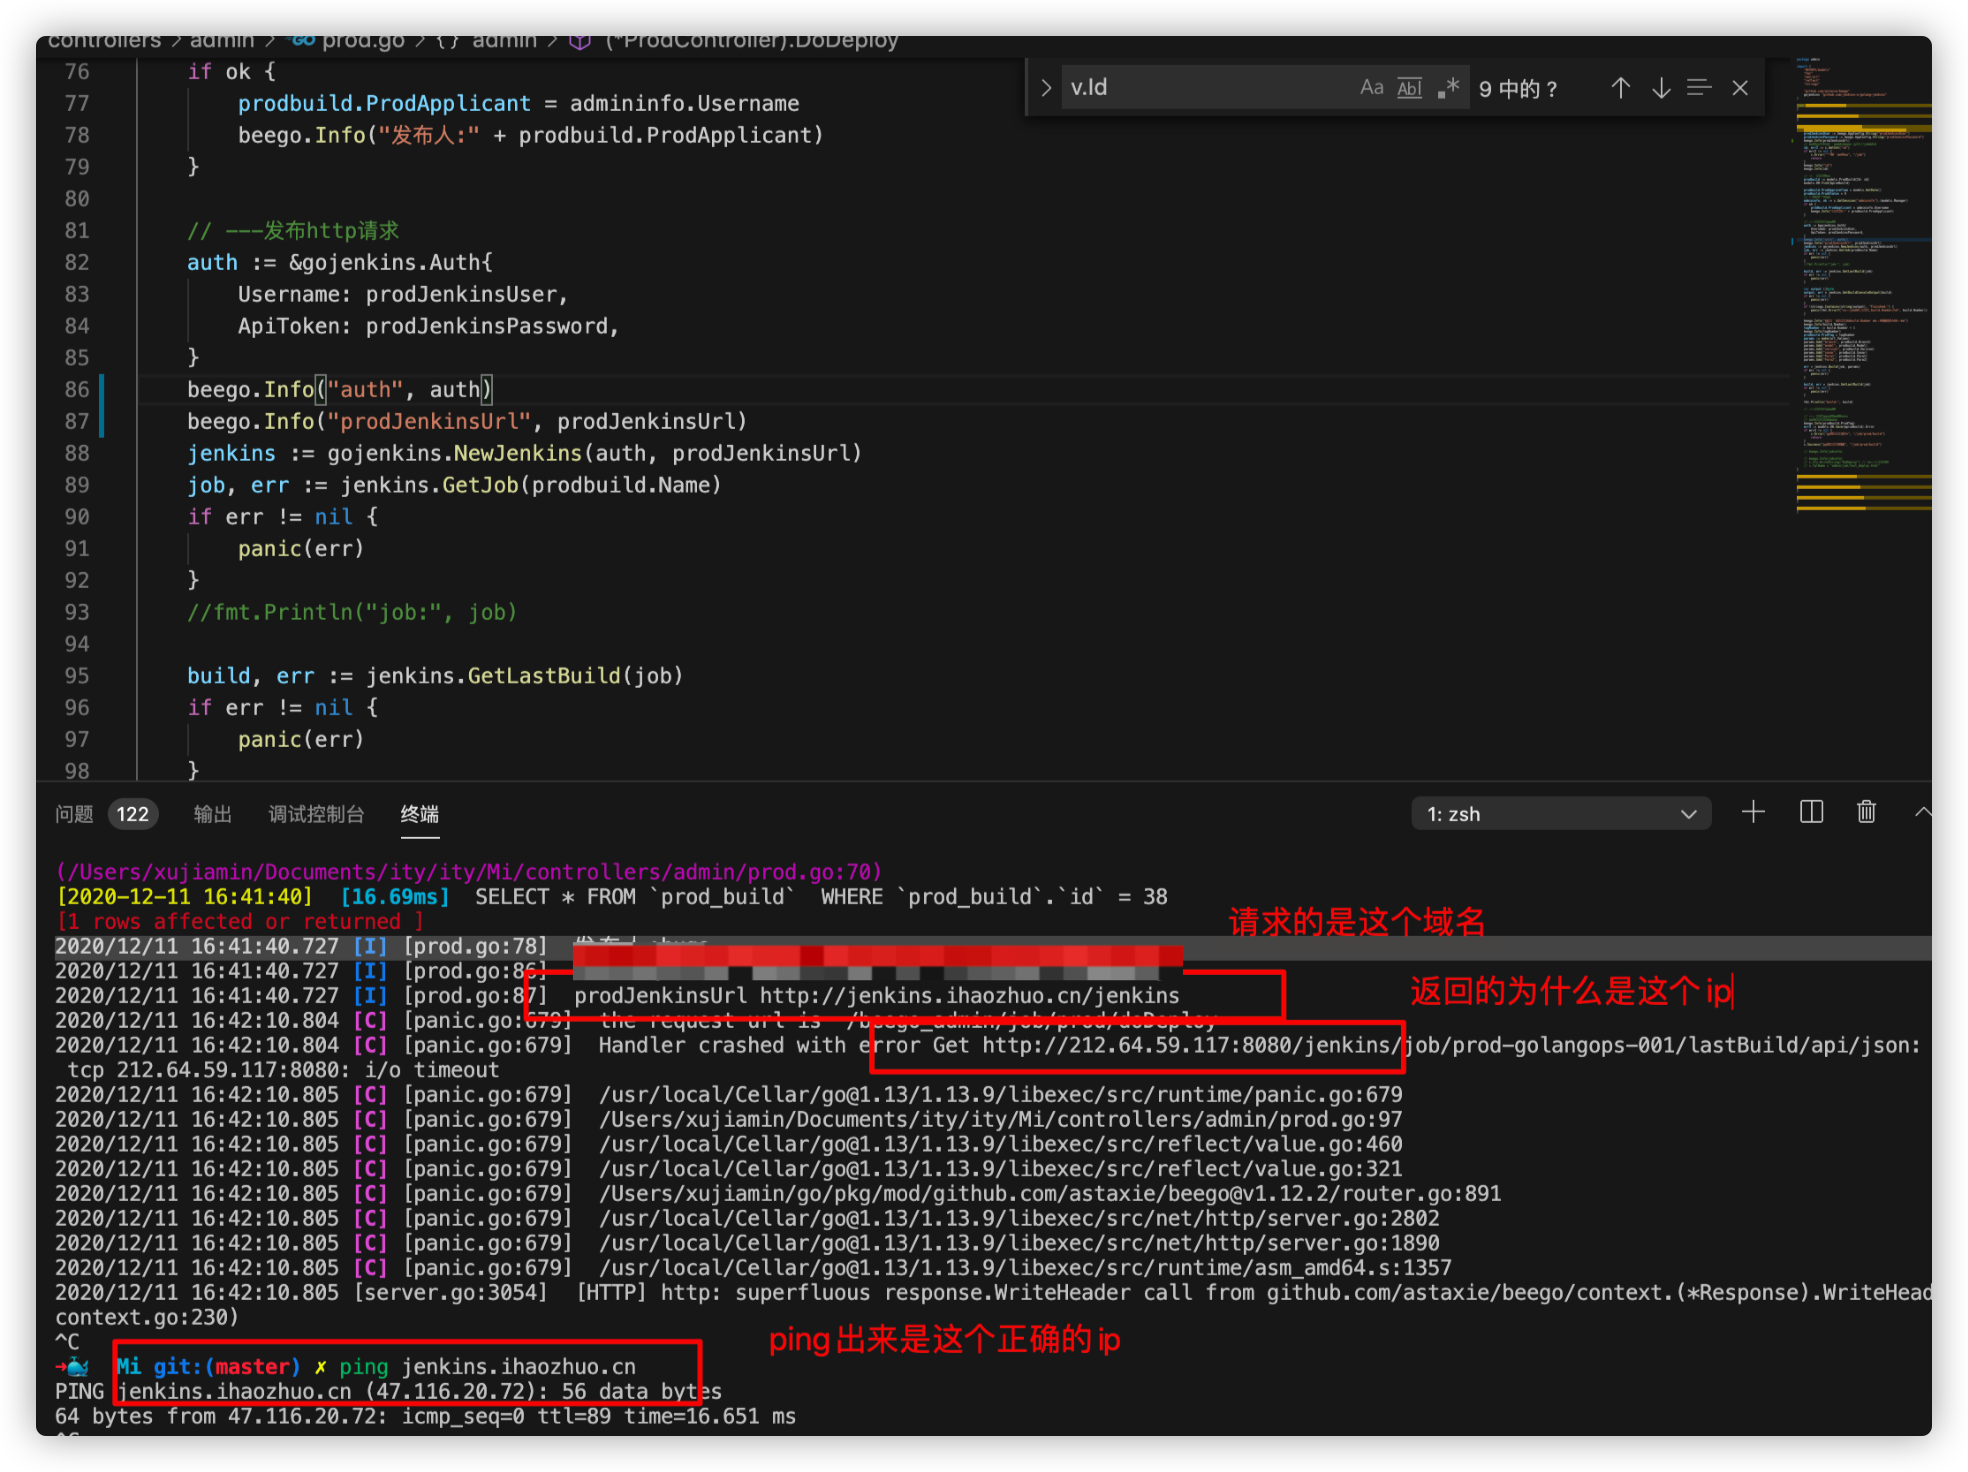Go to next match arrow
The image size is (1968, 1472).
tap(1661, 88)
